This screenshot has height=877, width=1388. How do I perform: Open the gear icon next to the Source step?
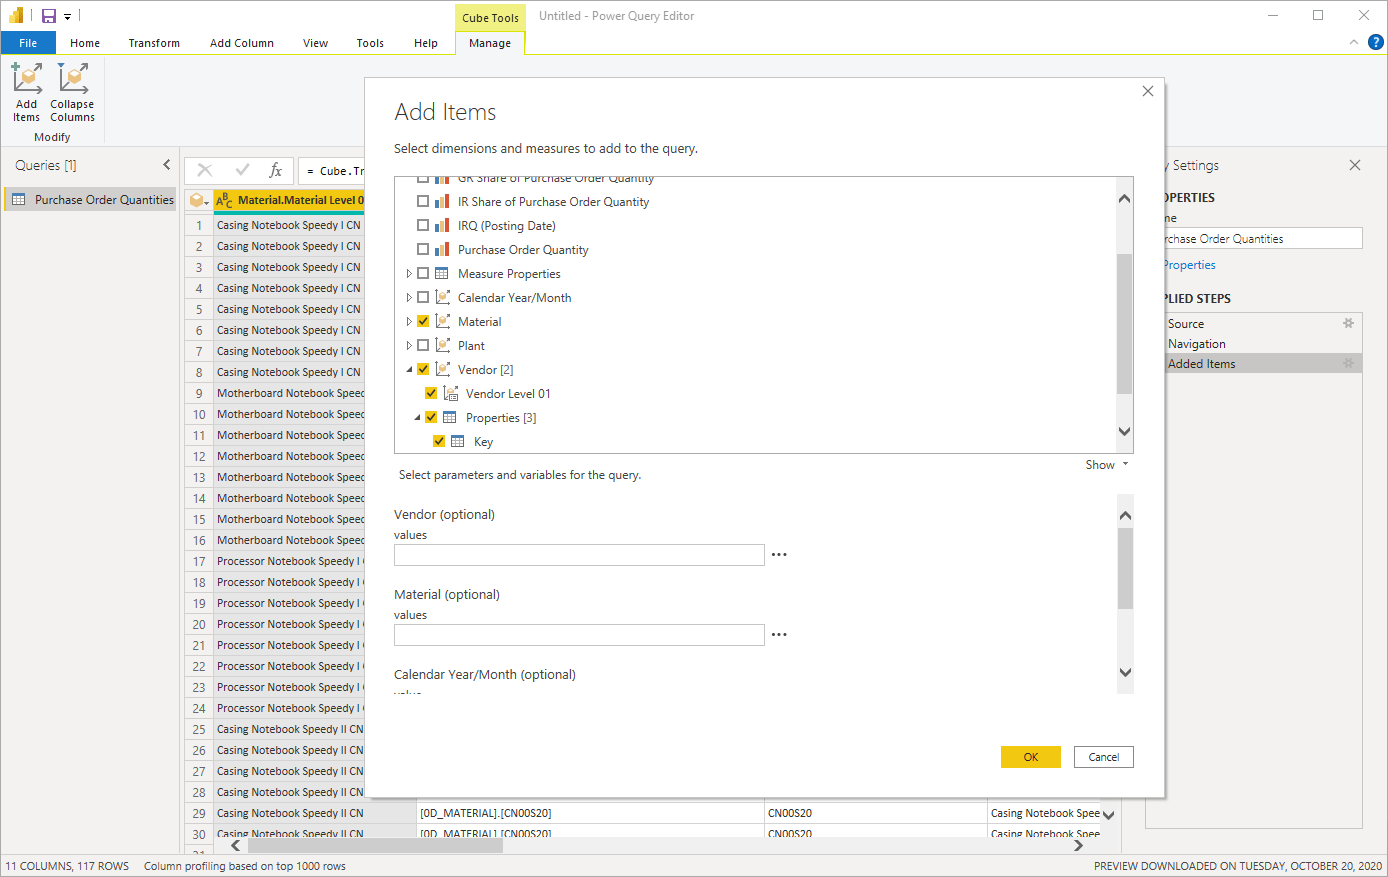click(x=1348, y=323)
